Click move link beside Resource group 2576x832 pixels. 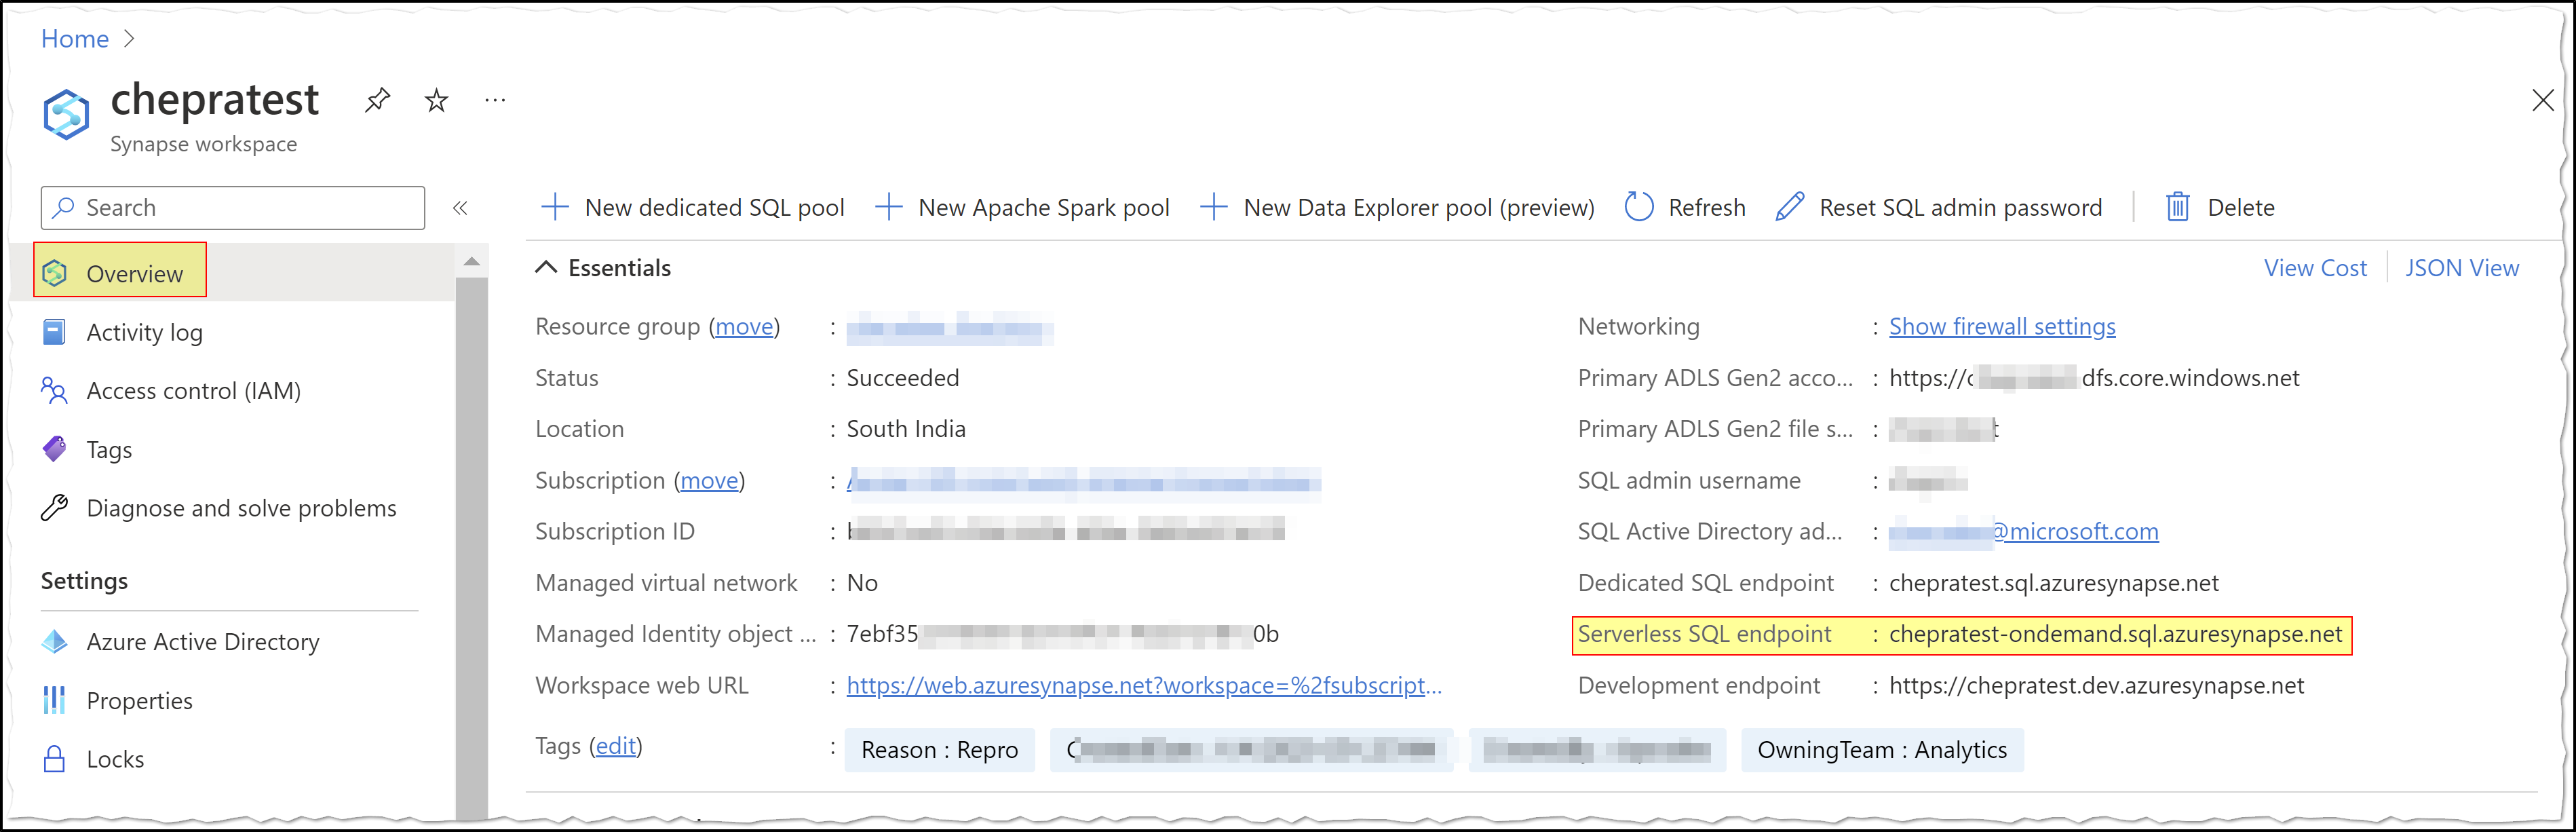coord(744,327)
